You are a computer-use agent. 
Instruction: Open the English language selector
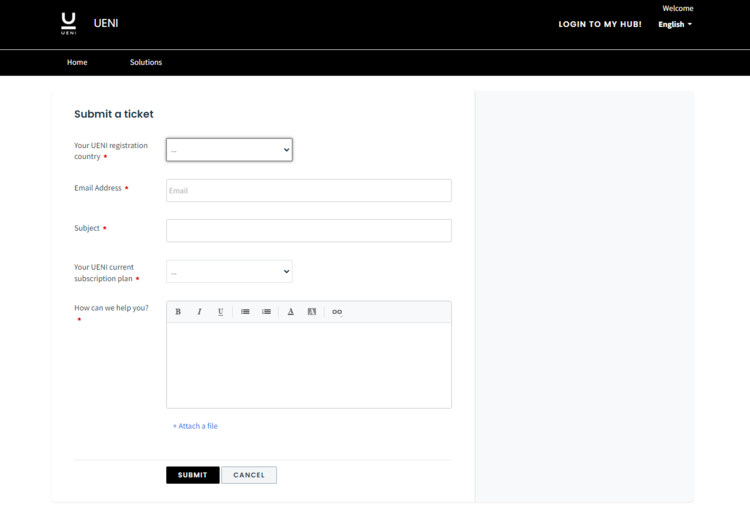pyautogui.click(x=675, y=24)
